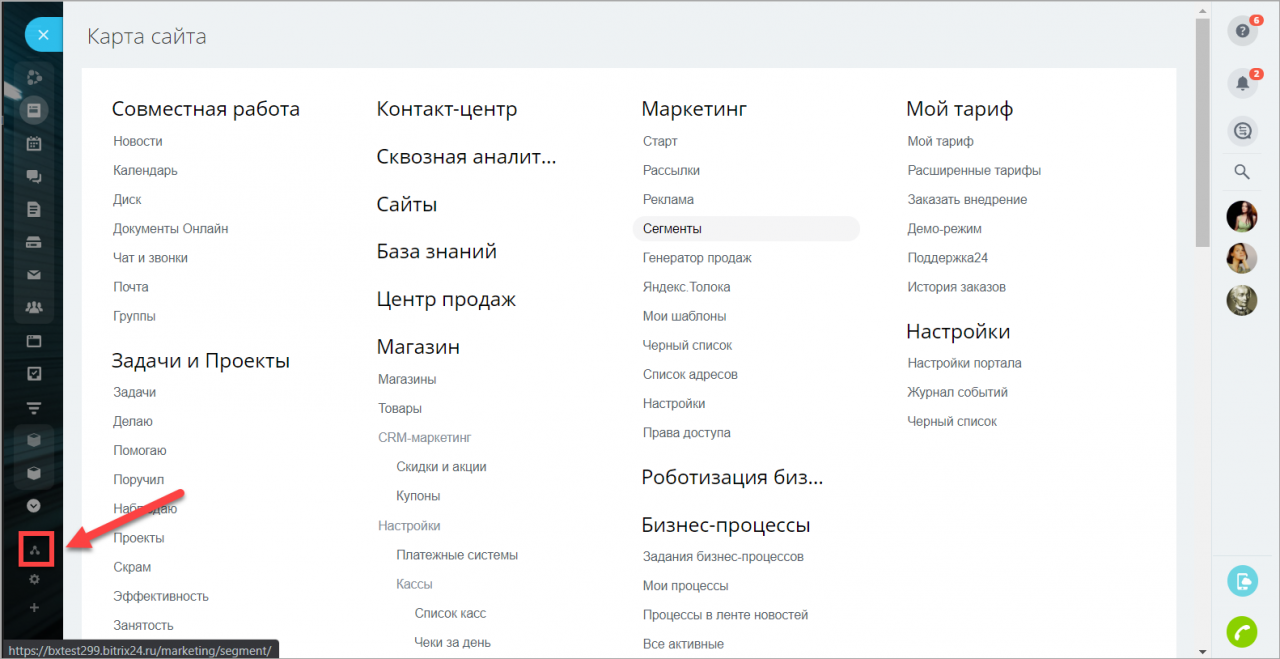1280x659 pixels.
Task: Open the База знаний section
Action: [x=437, y=251]
